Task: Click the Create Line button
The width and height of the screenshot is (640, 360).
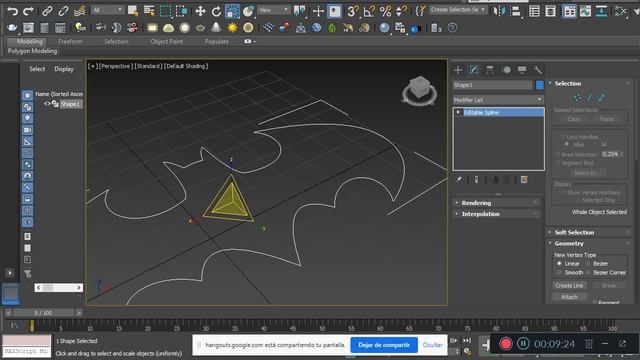Action: (569, 285)
